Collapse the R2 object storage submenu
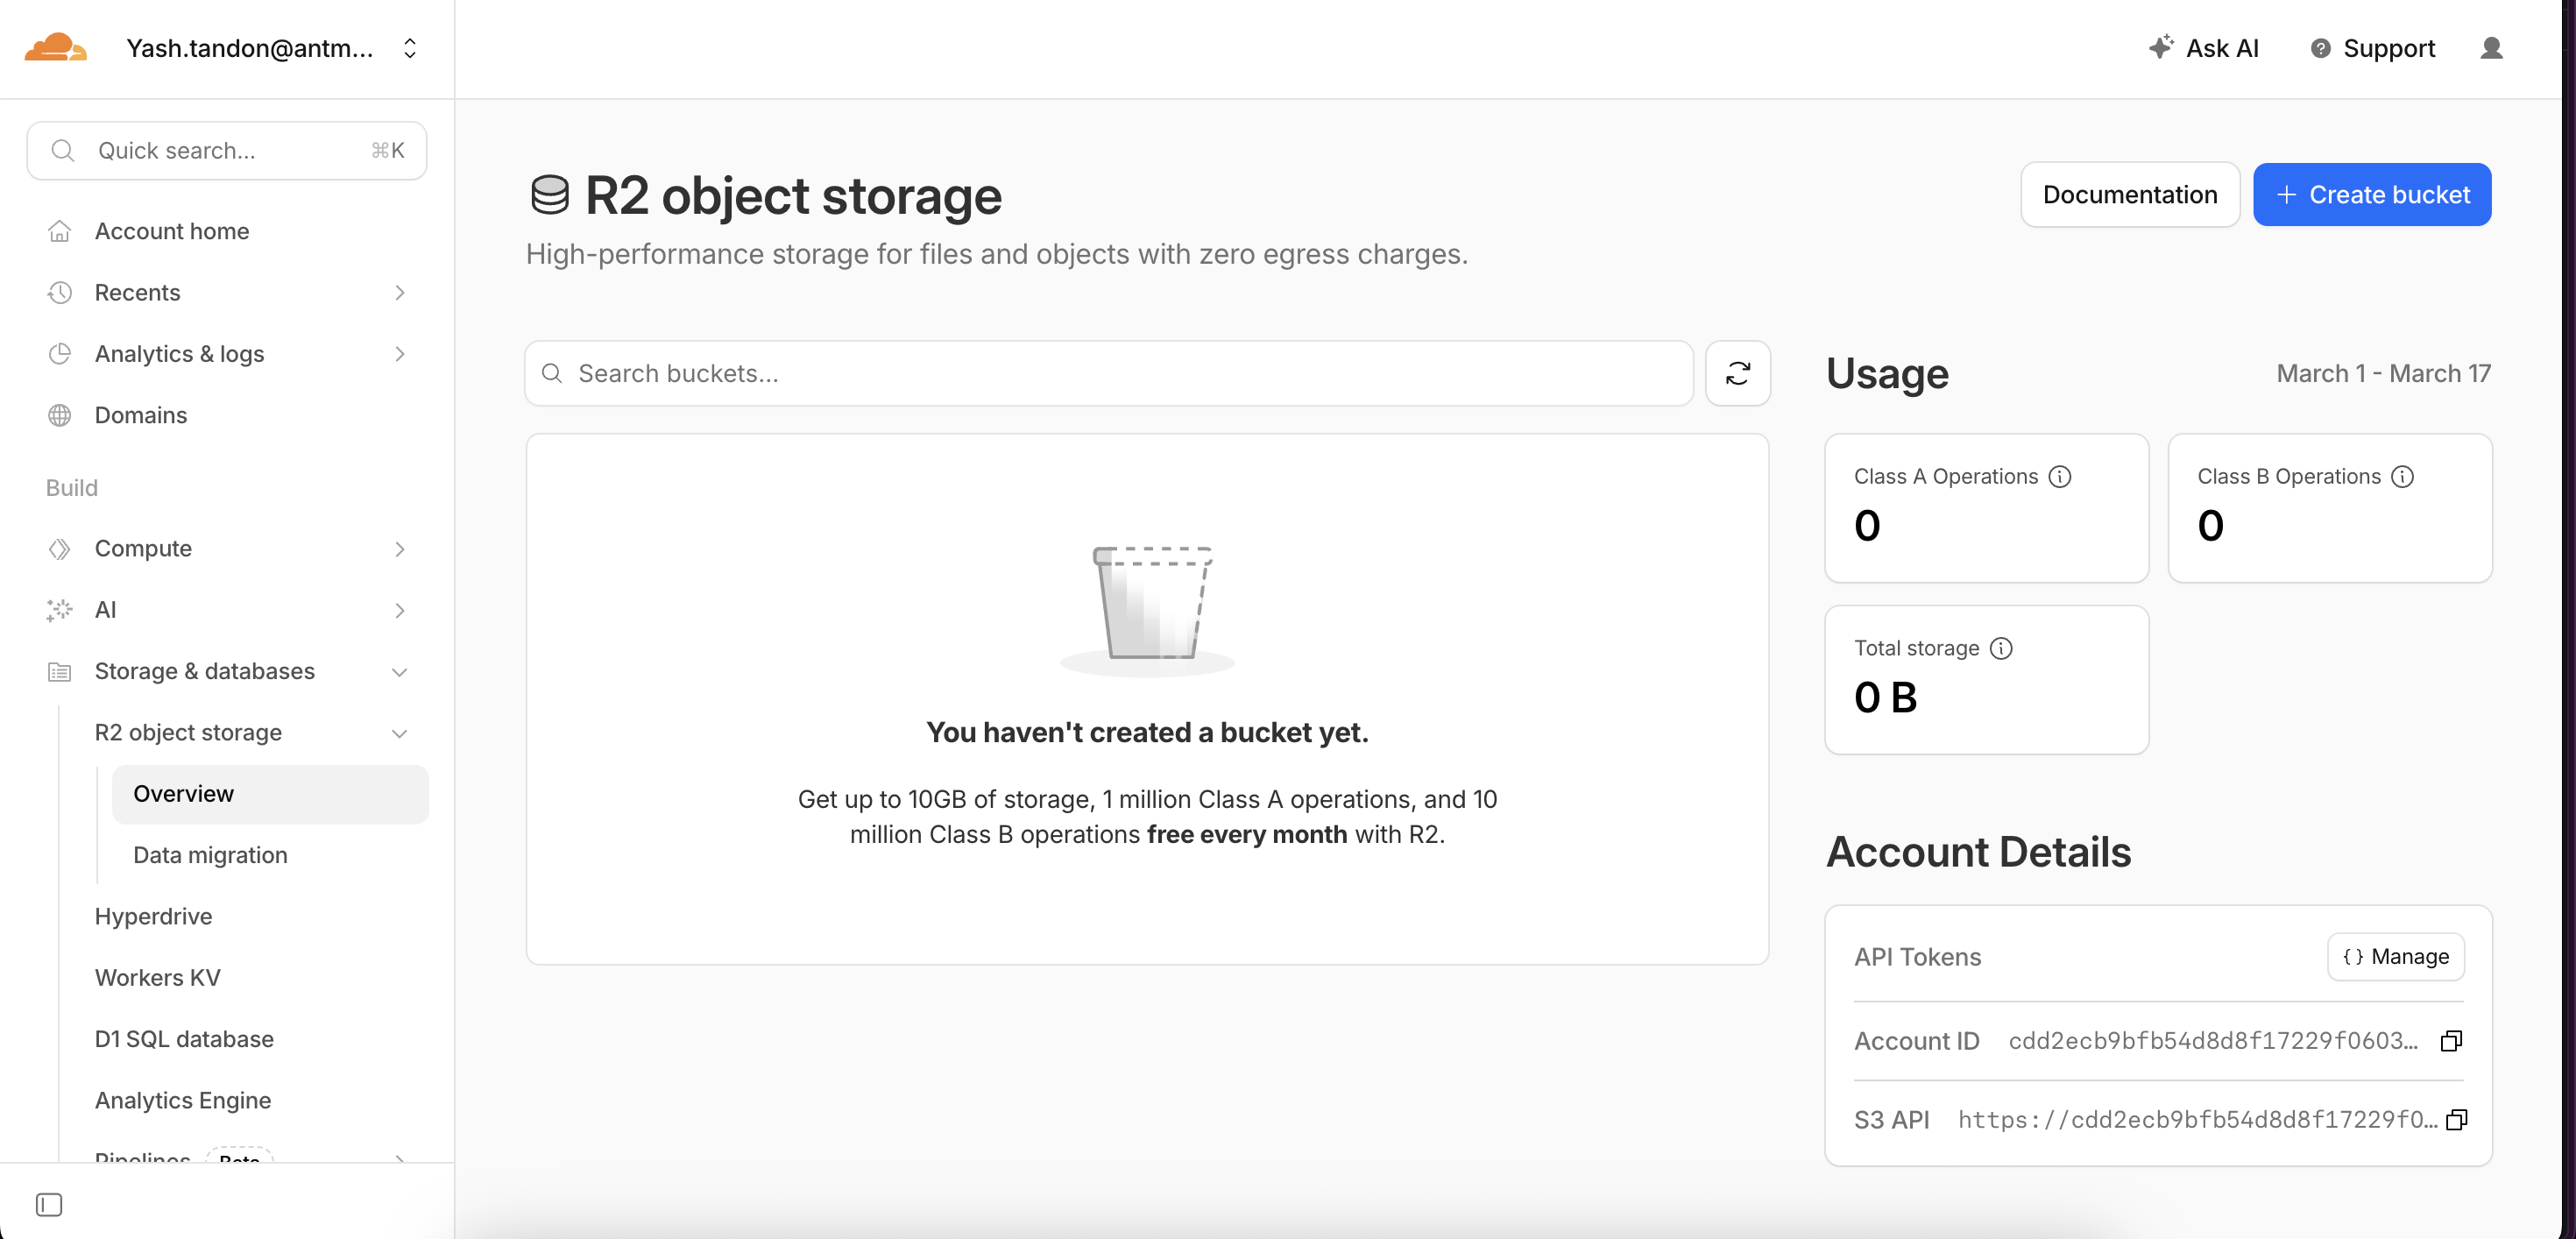The image size is (2576, 1239). click(x=400, y=733)
